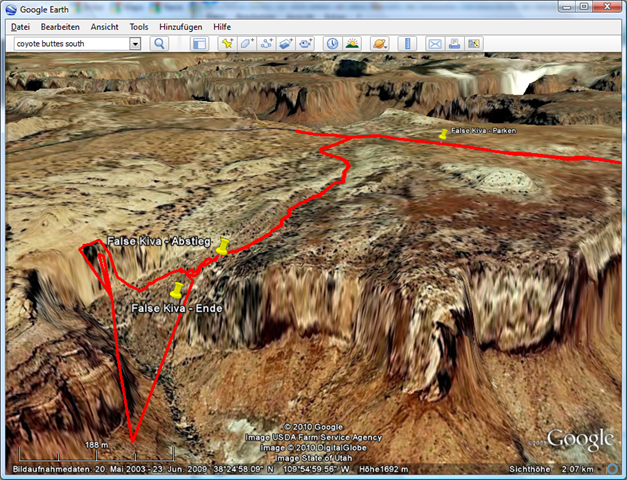This screenshot has height=480, width=627.
Task: Select the add polygon tool
Action: pos(247,44)
